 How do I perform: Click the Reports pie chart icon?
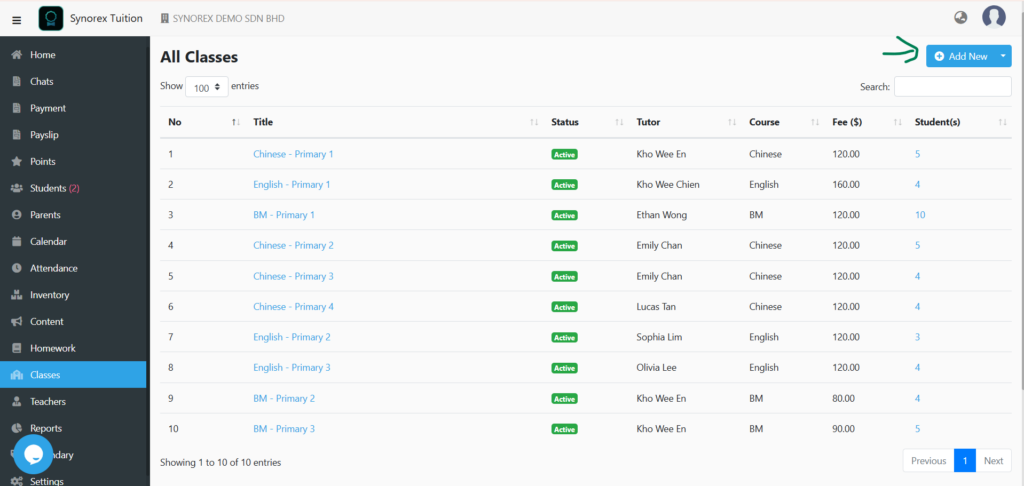click(x=18, y=429)
